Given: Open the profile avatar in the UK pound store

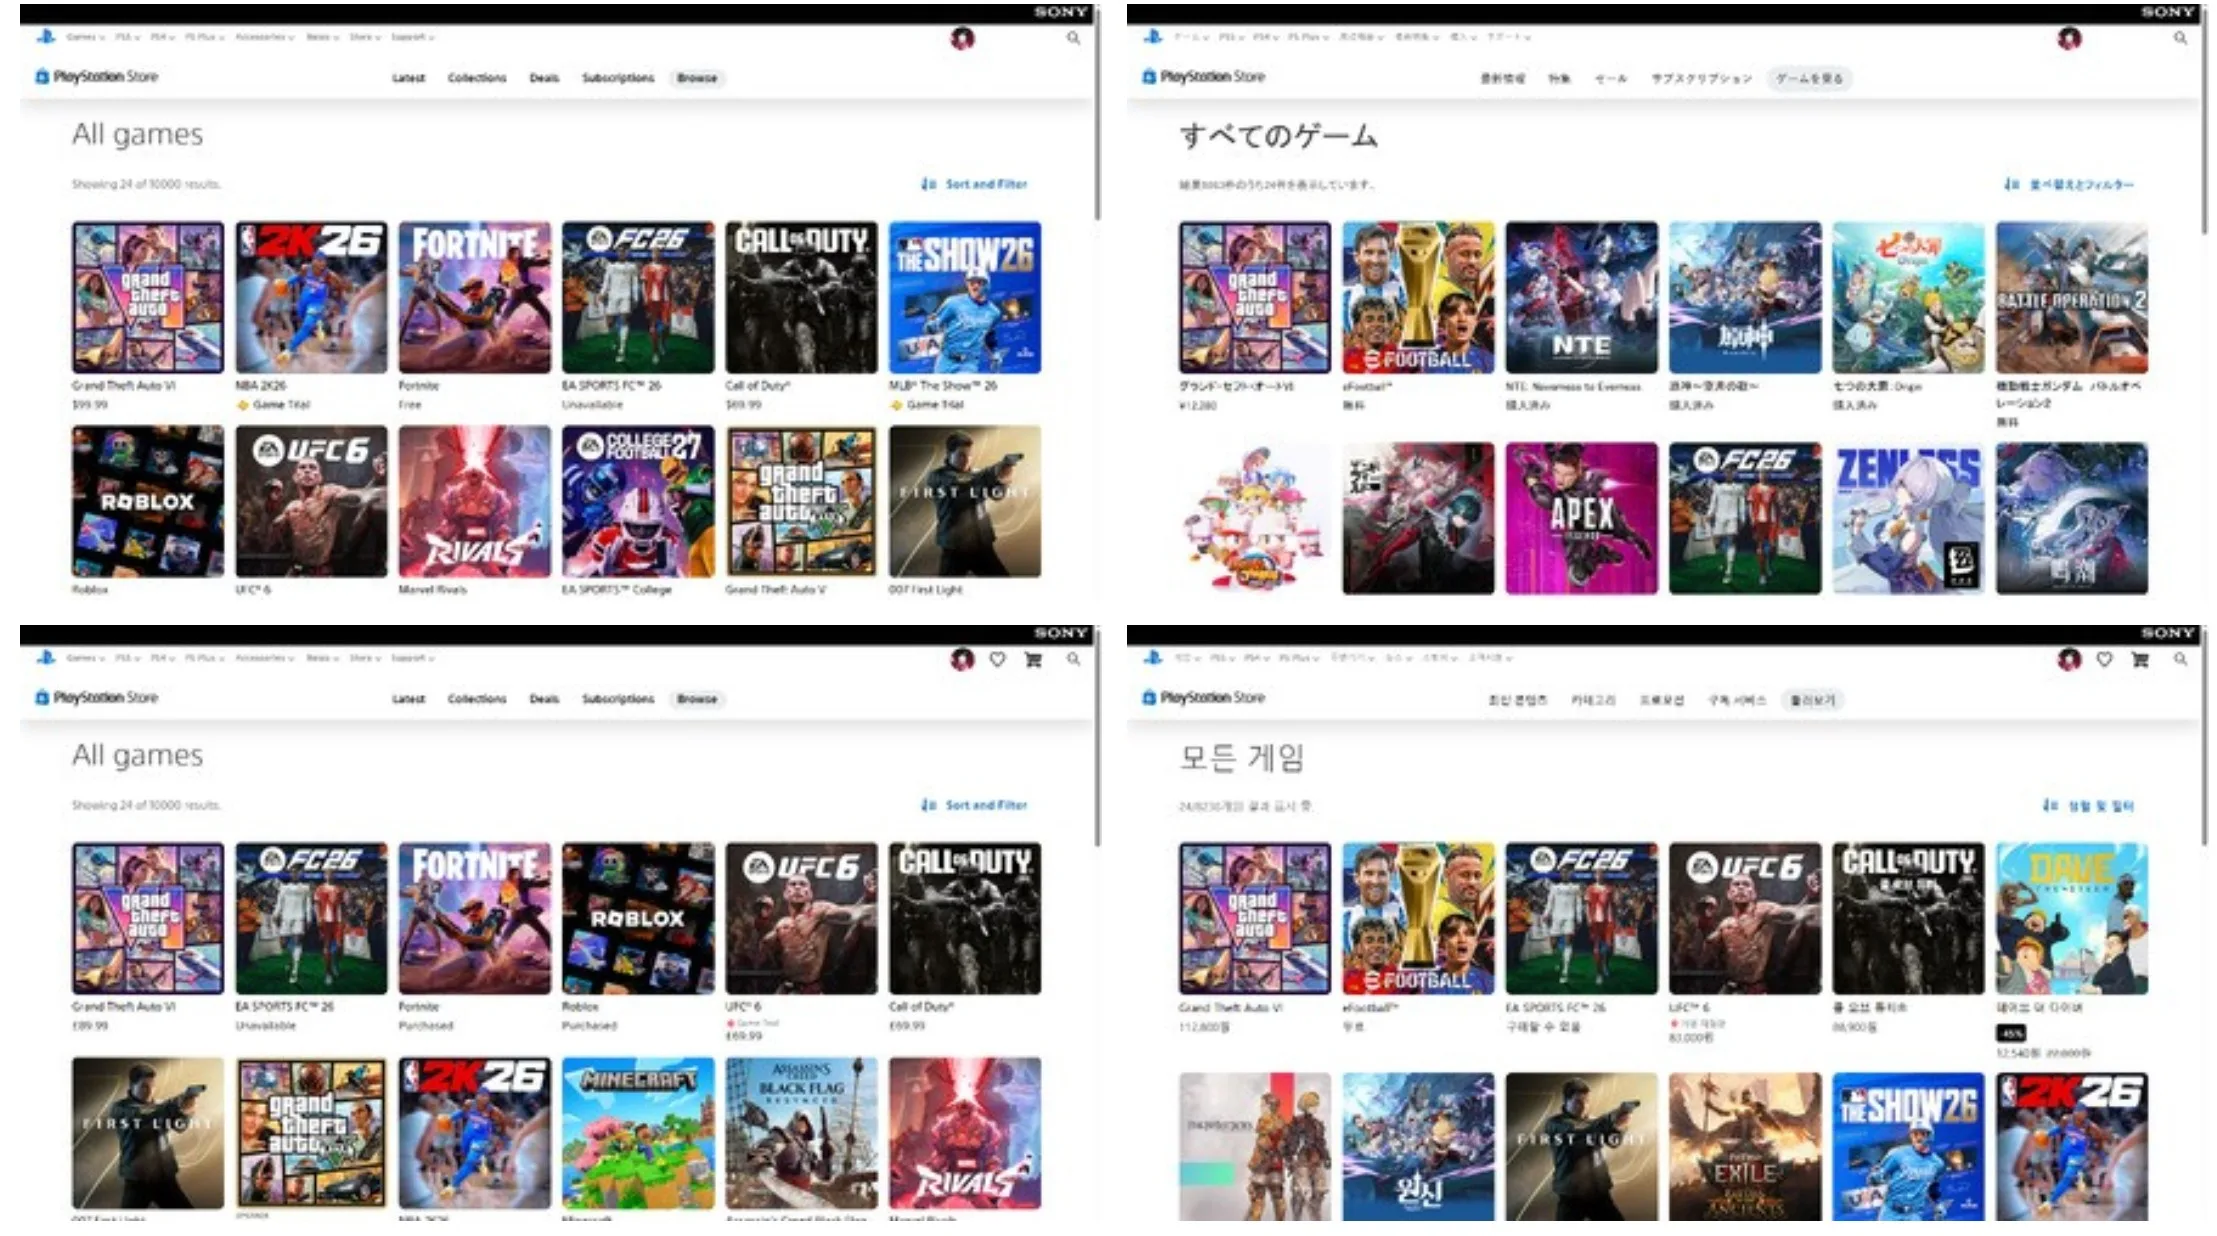Looking at the screenshot, I should [x=962, y=659].
